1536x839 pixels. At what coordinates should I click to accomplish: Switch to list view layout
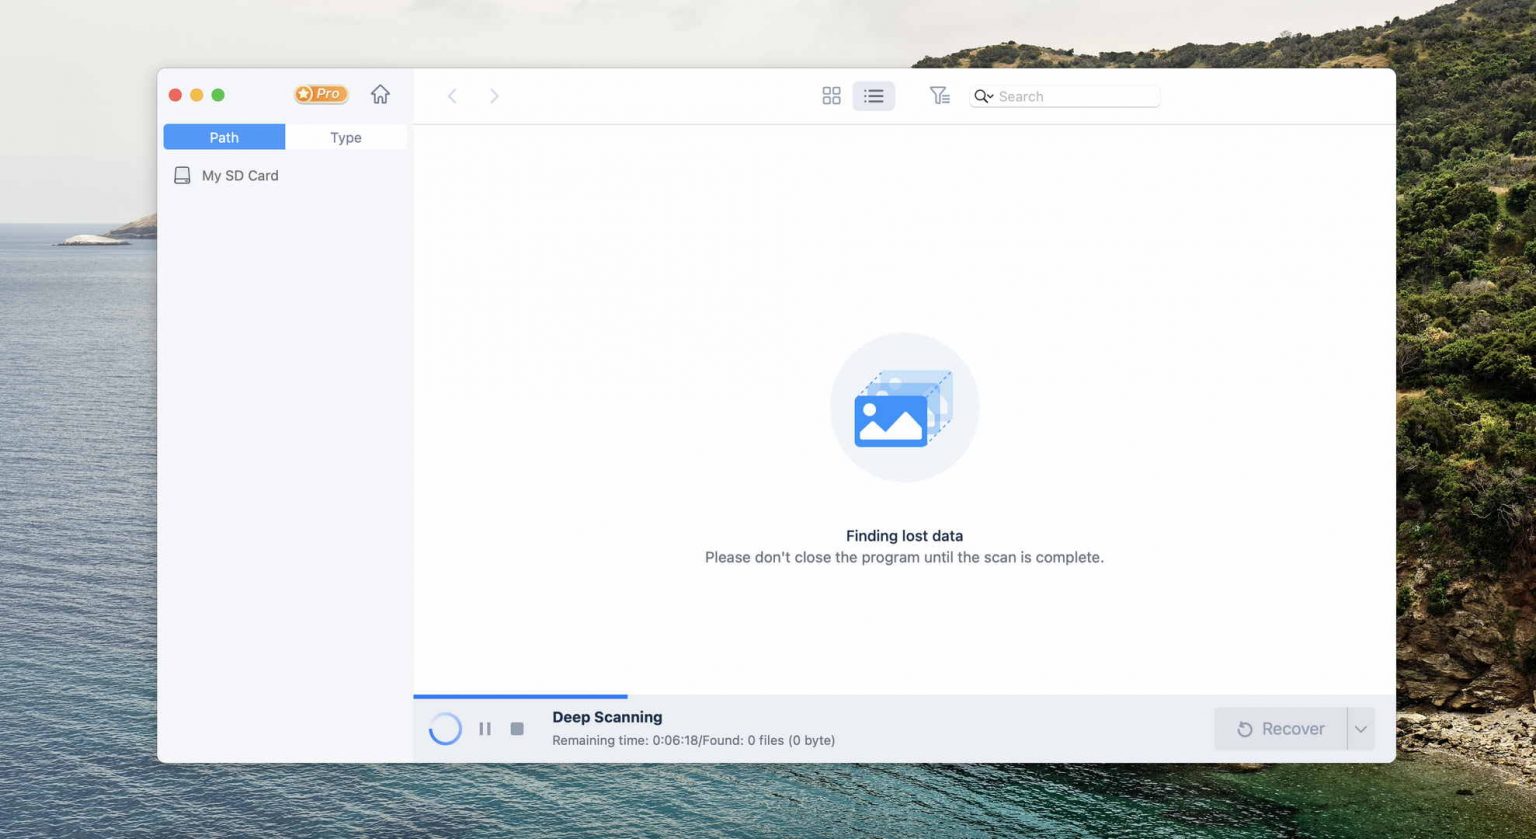click(x=873, y=96)
